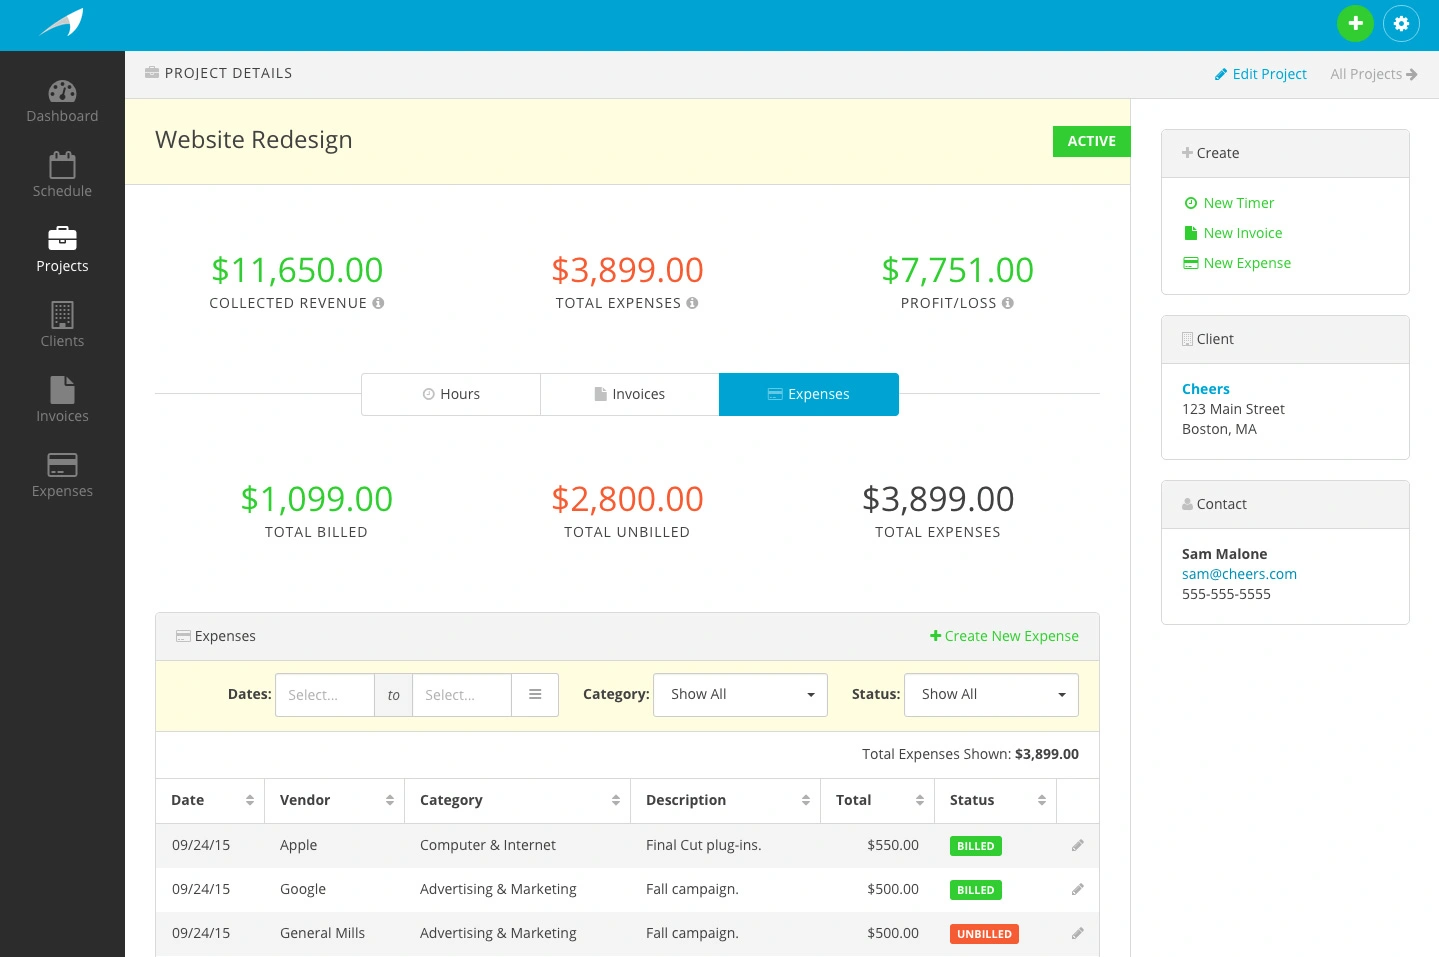Open settings via the gear icon
Screen dimensions: 1439x957
(1401, 23)
